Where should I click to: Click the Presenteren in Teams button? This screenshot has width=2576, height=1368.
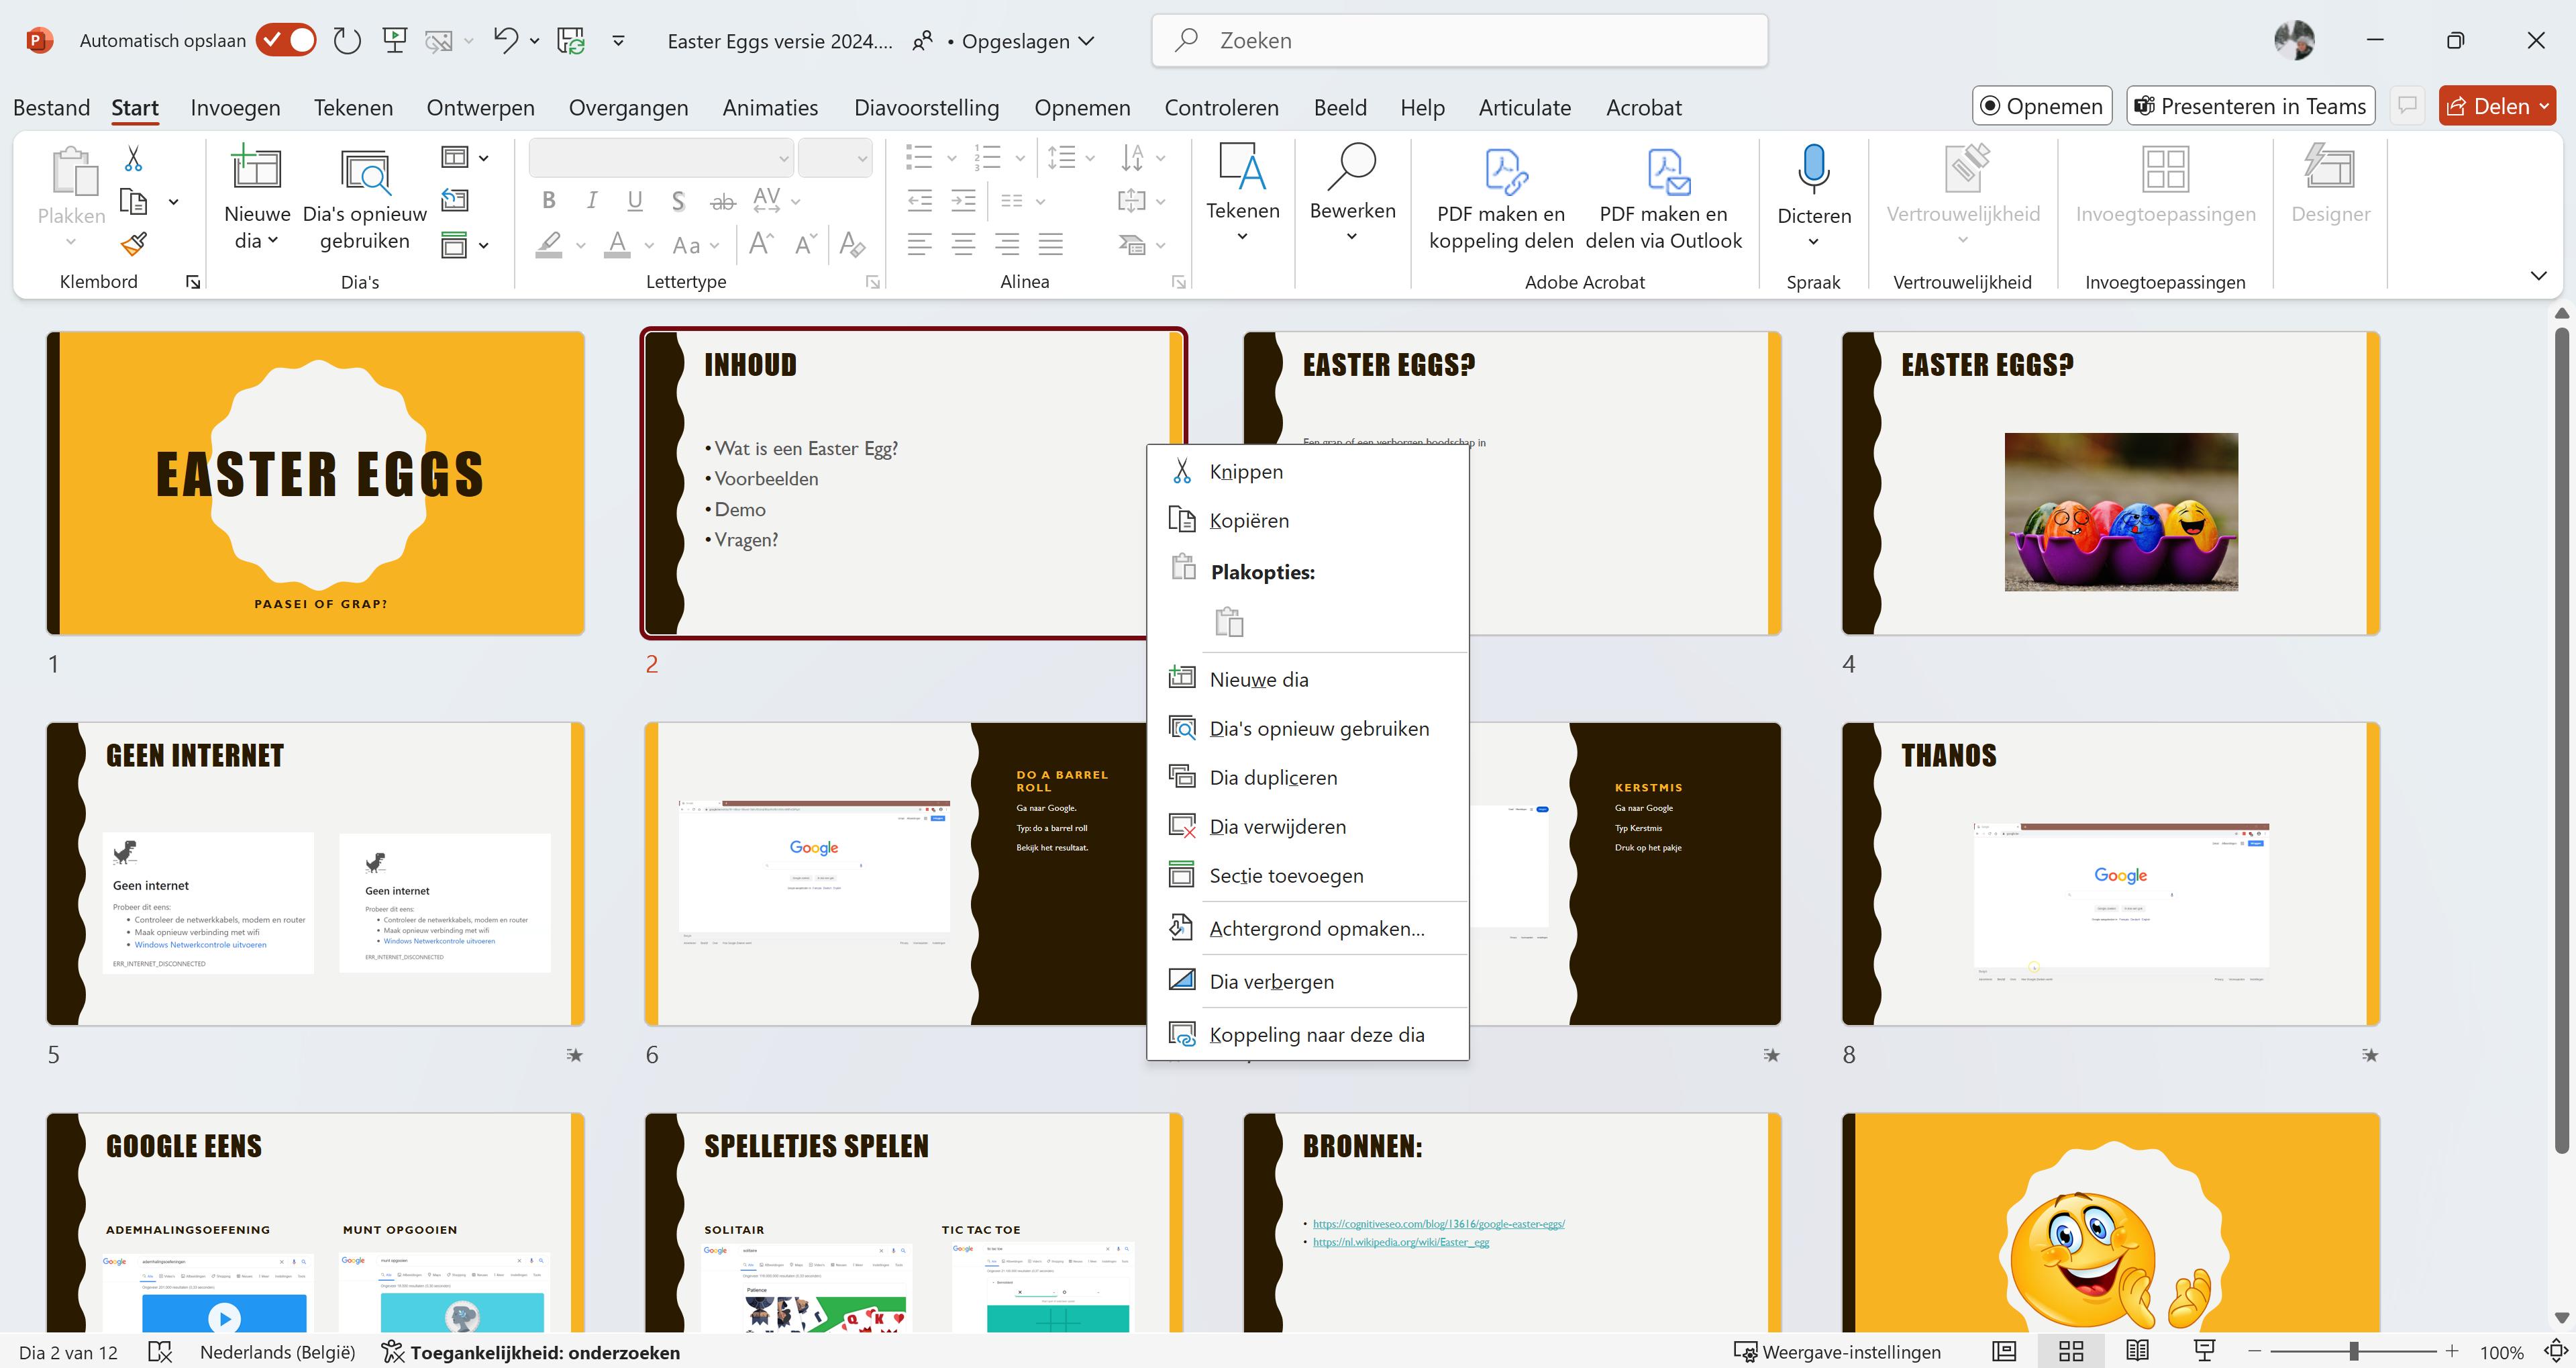(2250, 106)
